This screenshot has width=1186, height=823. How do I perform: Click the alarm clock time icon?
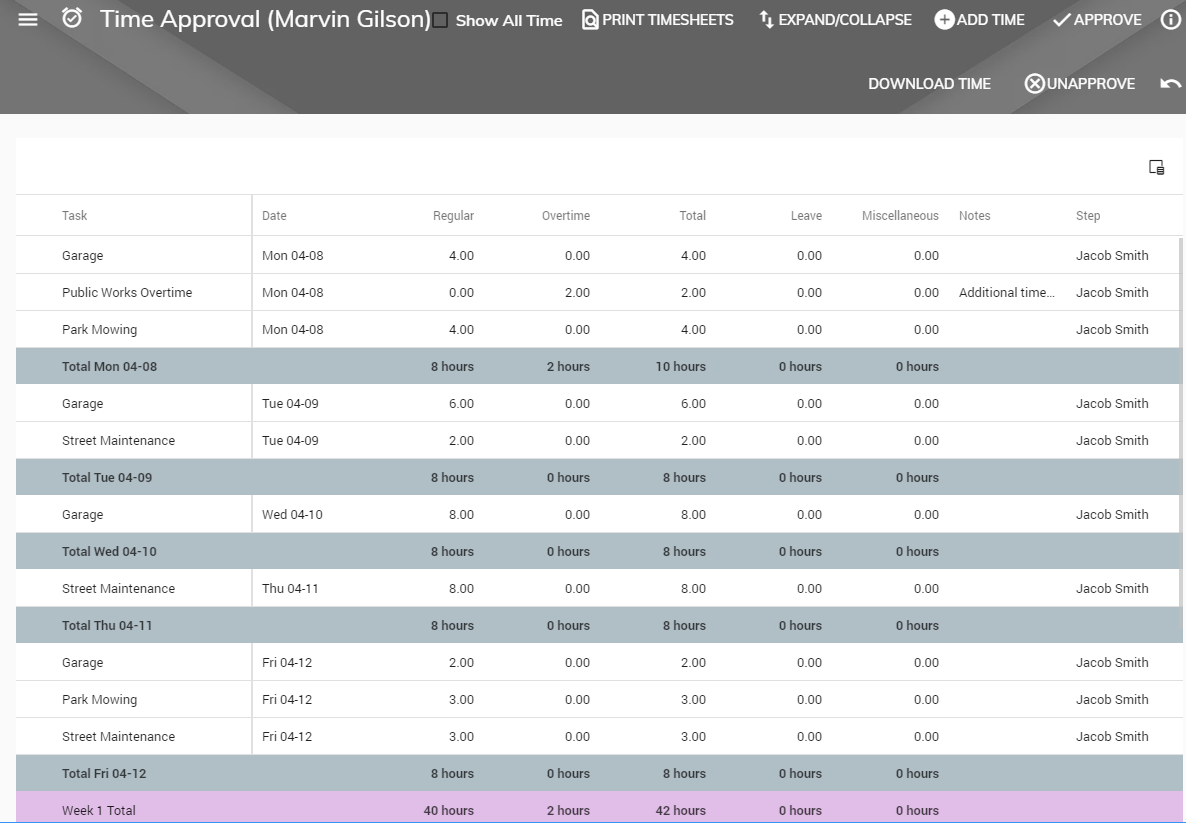(72, 19)
